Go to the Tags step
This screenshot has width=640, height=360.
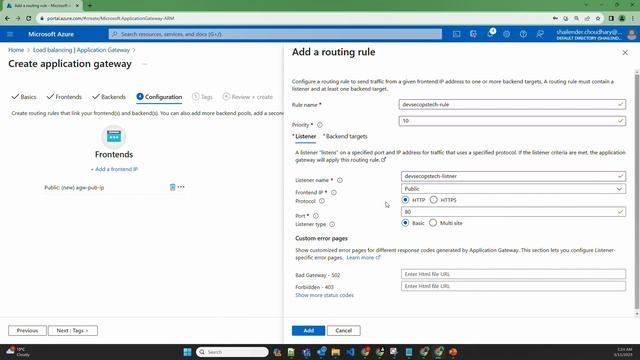tap(202, 97)
